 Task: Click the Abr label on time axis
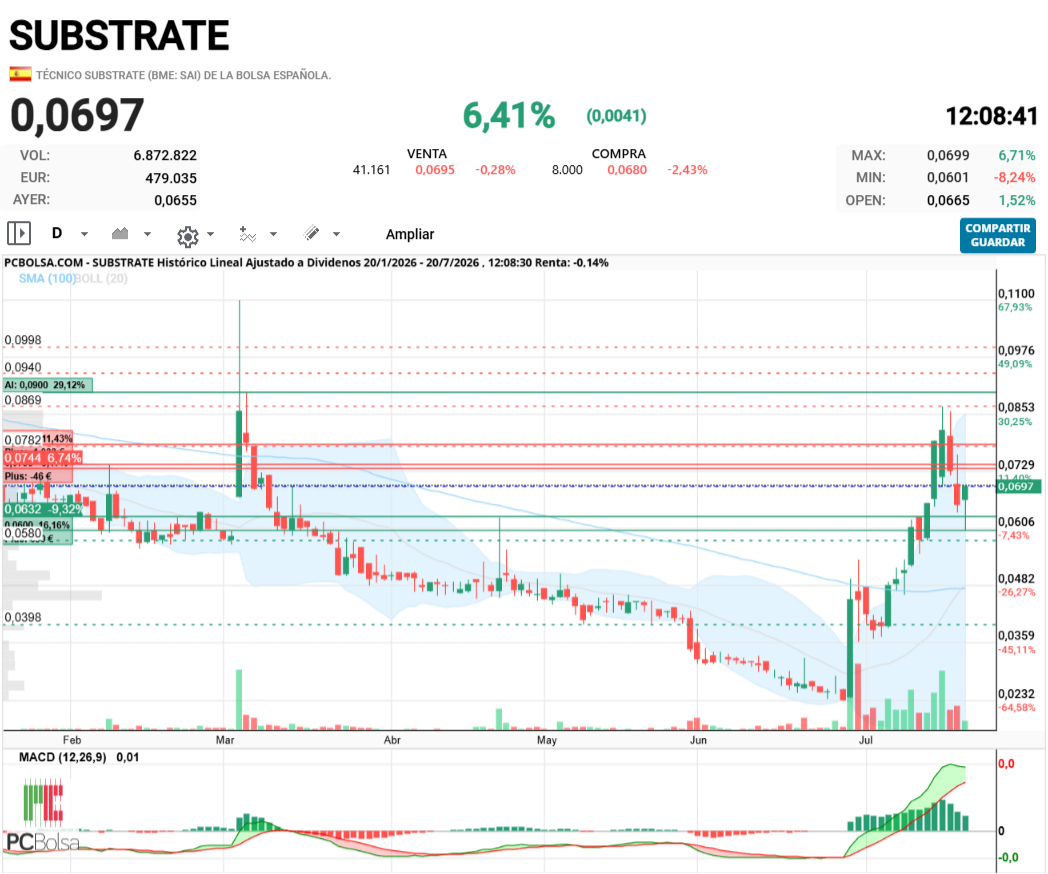[392, 740]
